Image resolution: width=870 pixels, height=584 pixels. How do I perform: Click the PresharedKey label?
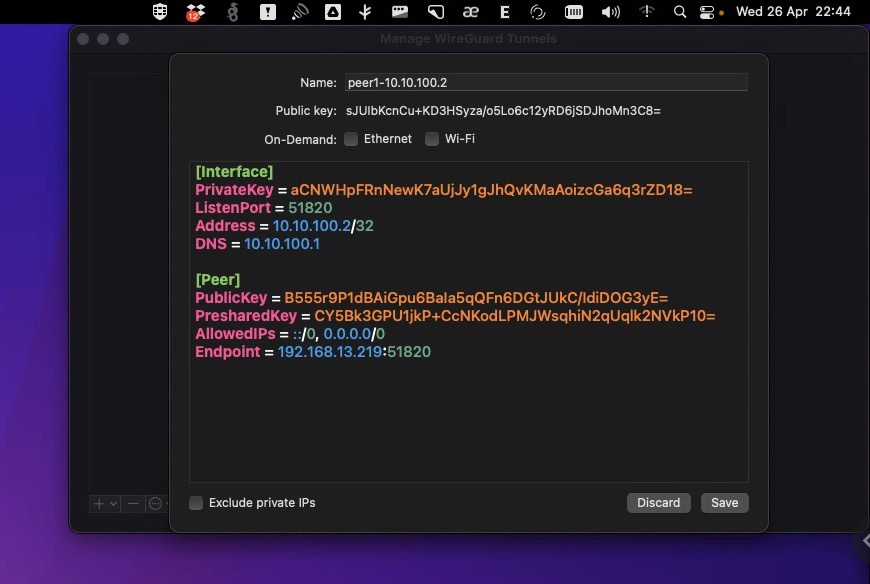click(246, 316)
